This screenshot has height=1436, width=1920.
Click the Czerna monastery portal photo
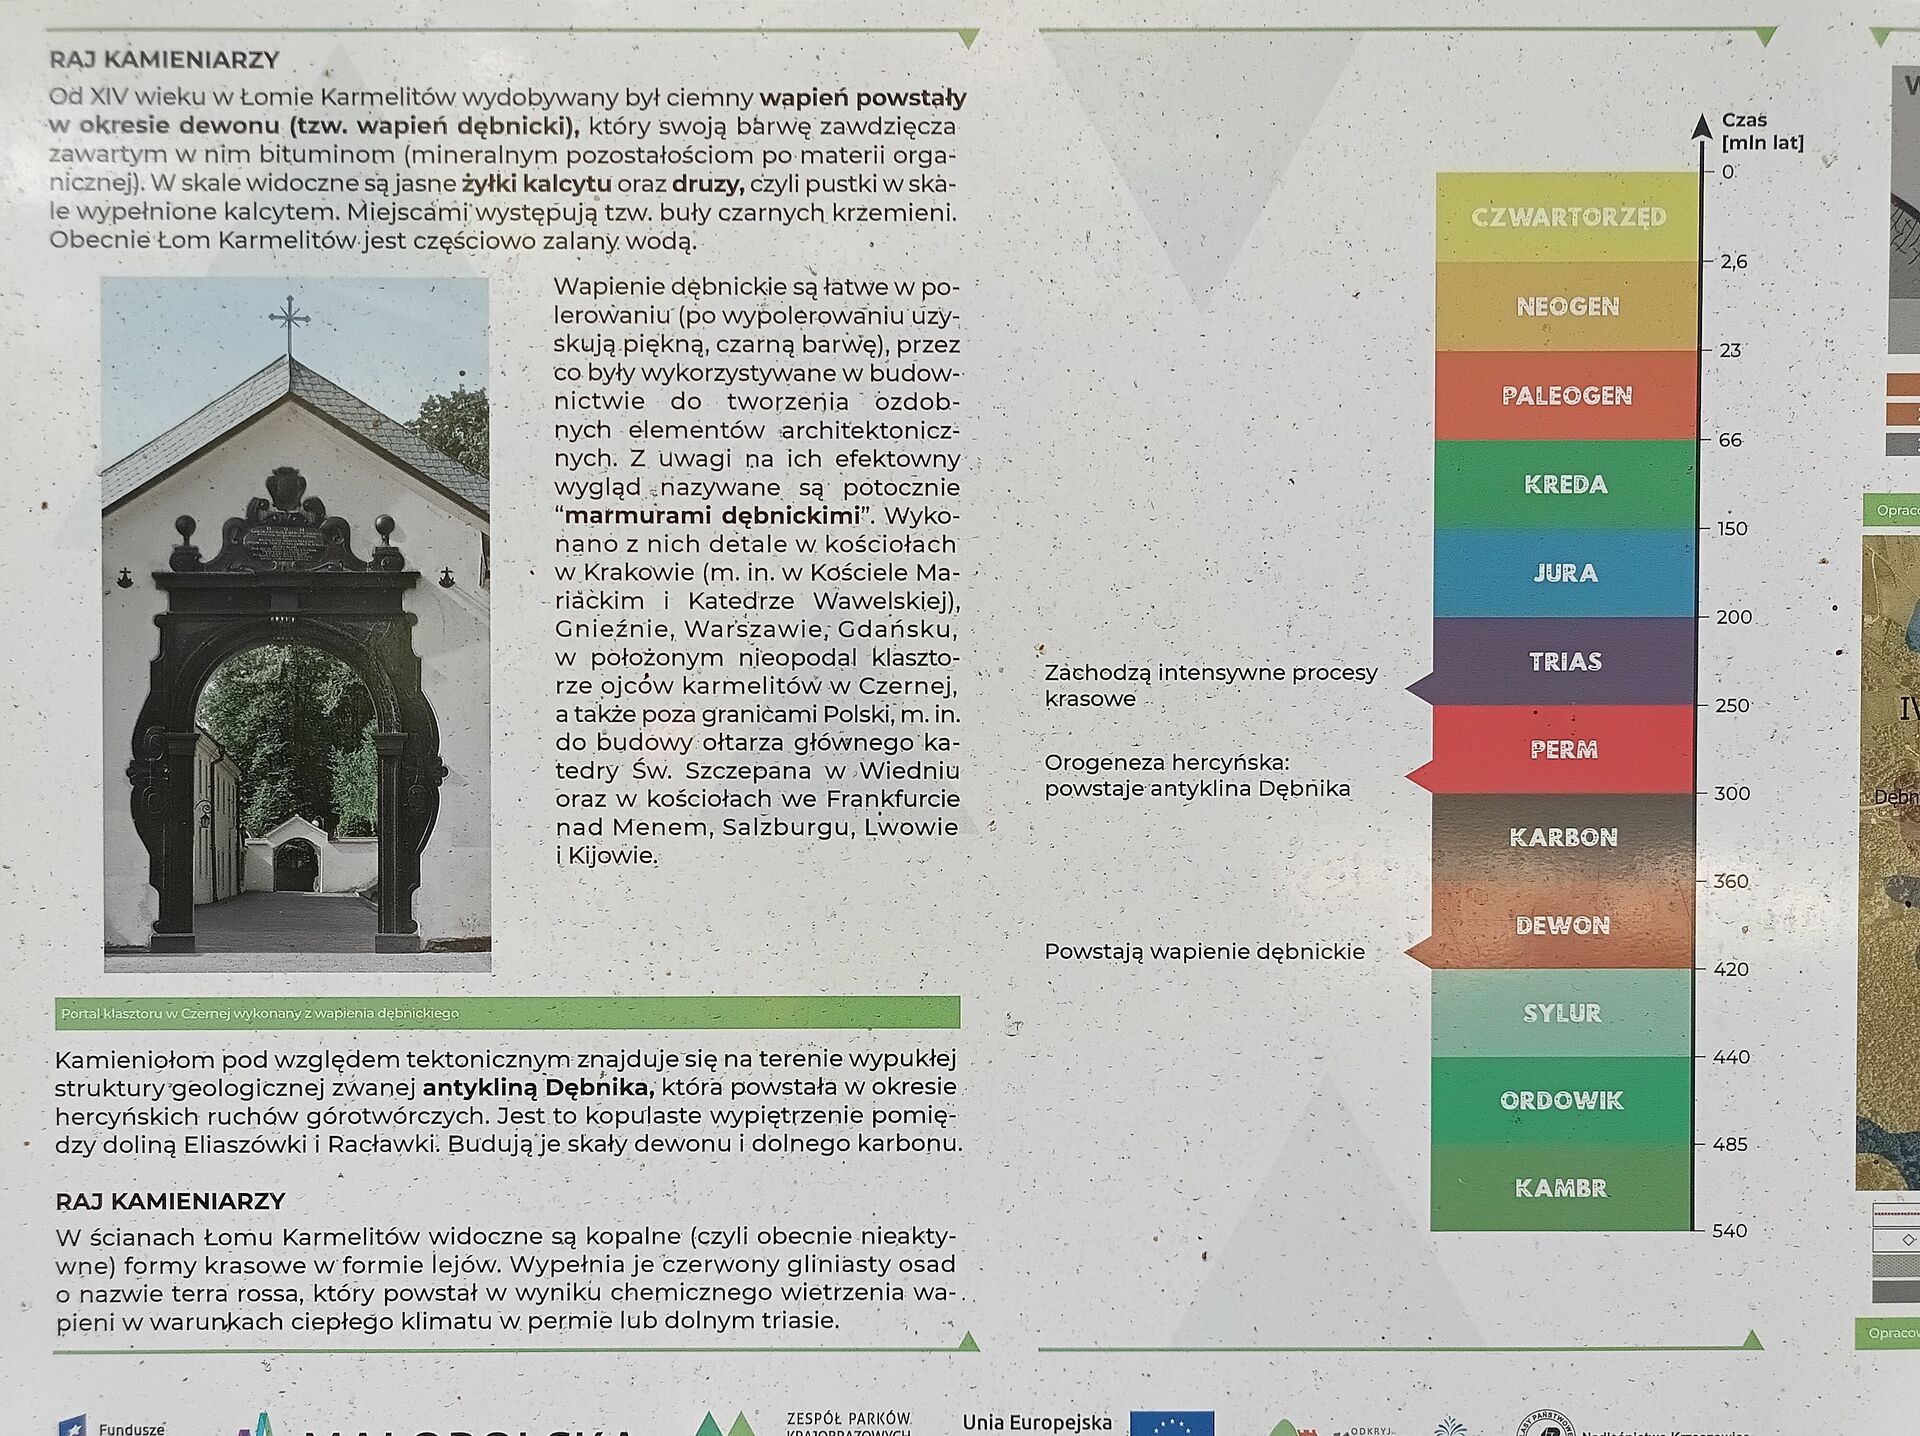click(296, 625)
